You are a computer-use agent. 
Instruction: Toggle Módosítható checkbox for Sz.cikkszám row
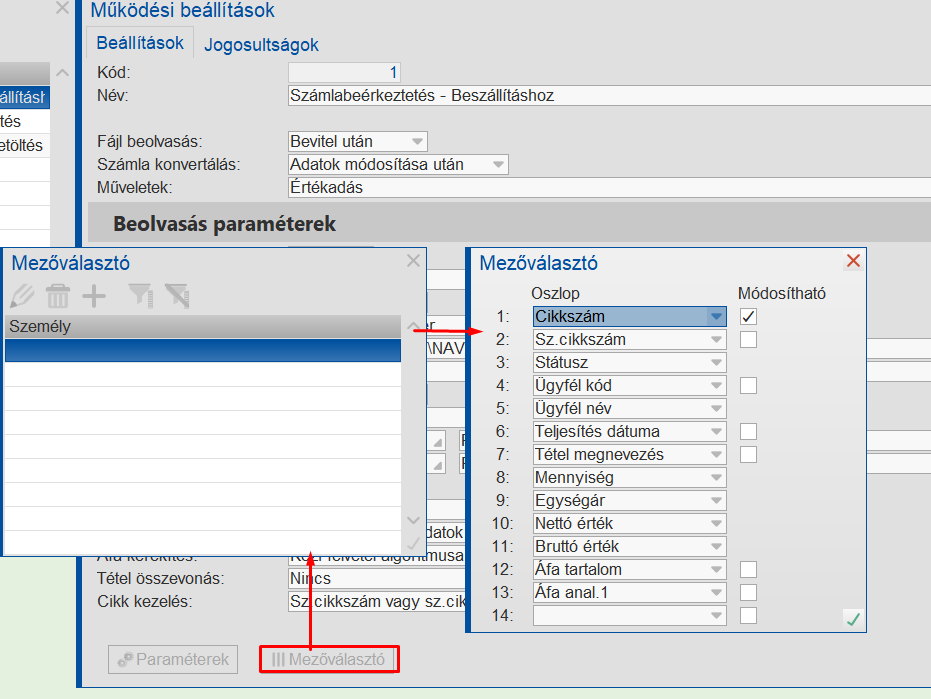[x=748, y=340]
